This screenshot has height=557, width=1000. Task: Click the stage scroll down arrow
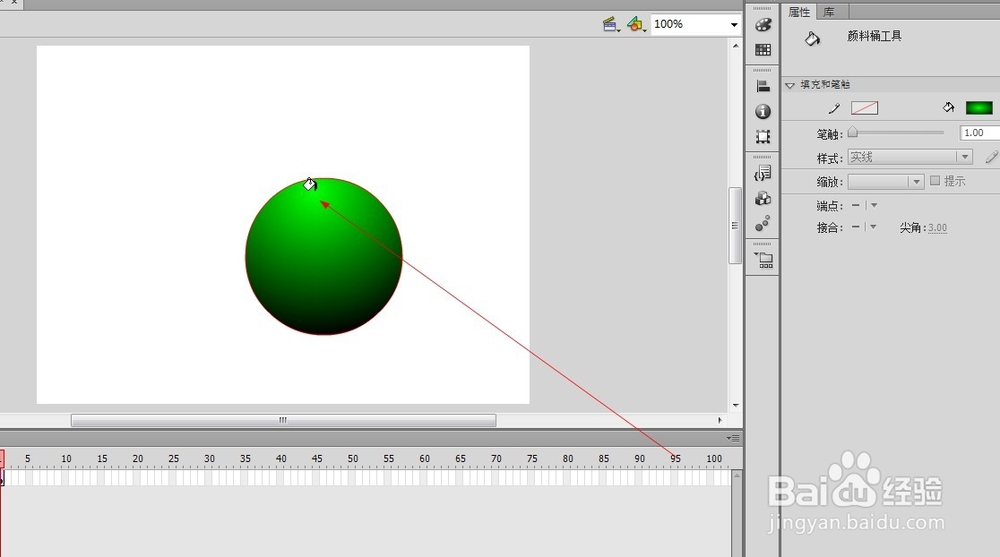point(735,405)
